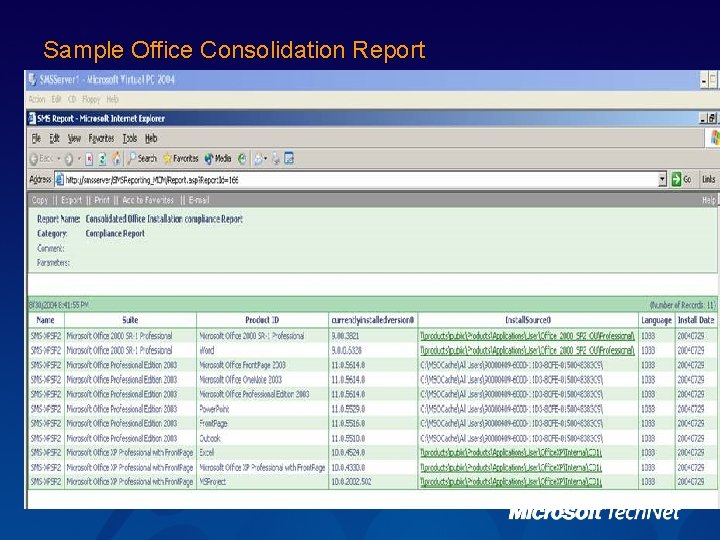Open the Media toolbar button
The height and width of the screenshot is (540, 720).
click(x=218, y=159)
